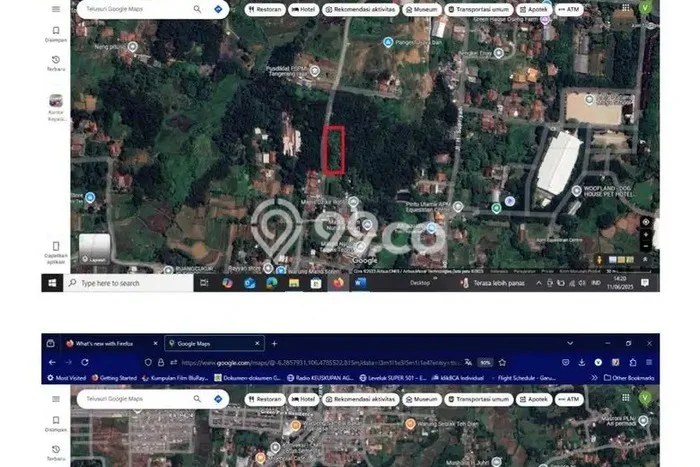
Task: Click Dapatkan aplikasi in the upper sidebar
Action: (x=56, y=253)
